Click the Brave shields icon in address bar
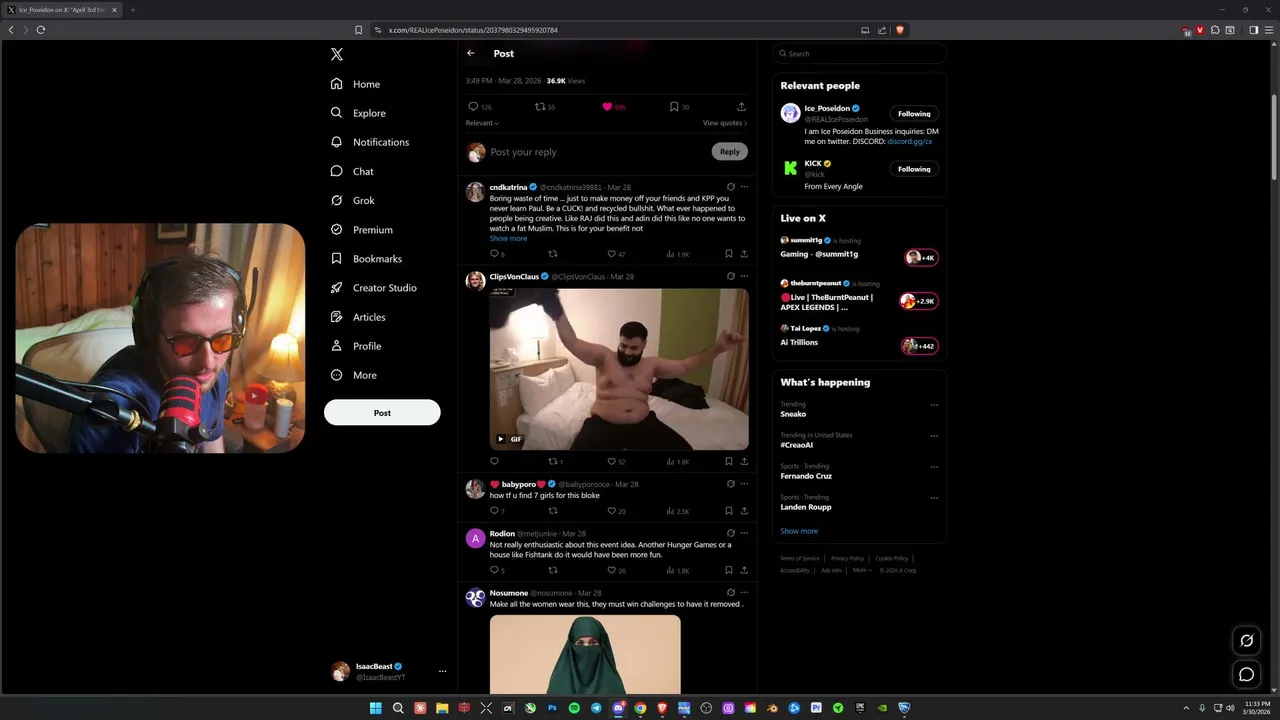 click(900, 30)
